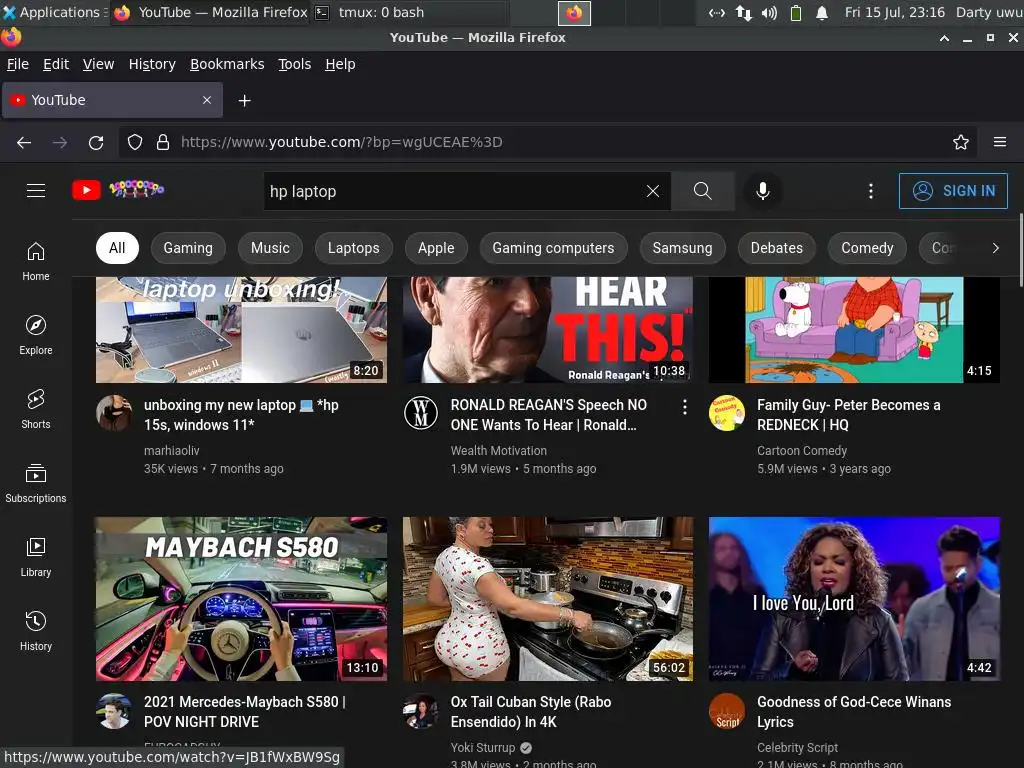Open 'Ox Tail Cuban Style' video title
This screenshot has width=1024, height=768.
pos(530,712)
